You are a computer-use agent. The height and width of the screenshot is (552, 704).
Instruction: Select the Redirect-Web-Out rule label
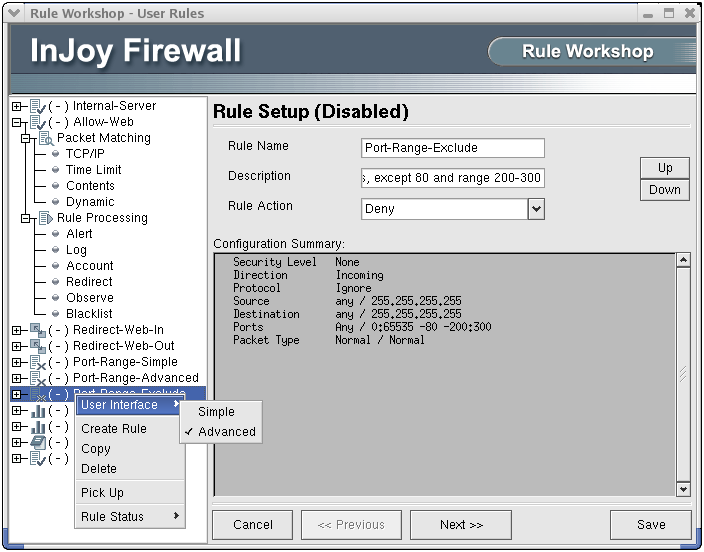click(x=123, y=346)
